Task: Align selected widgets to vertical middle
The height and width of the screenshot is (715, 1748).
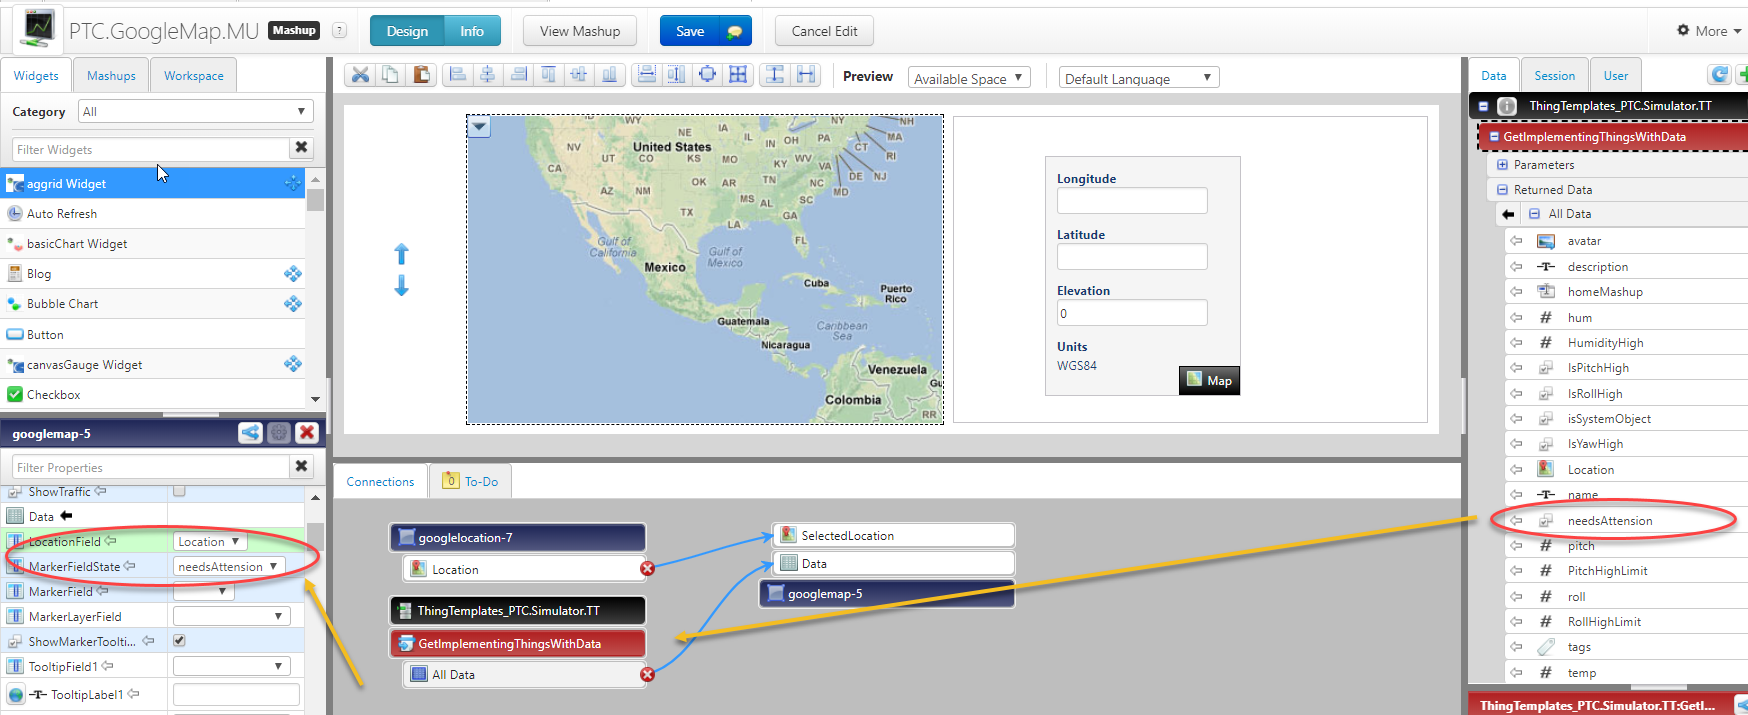Action: 579,75
